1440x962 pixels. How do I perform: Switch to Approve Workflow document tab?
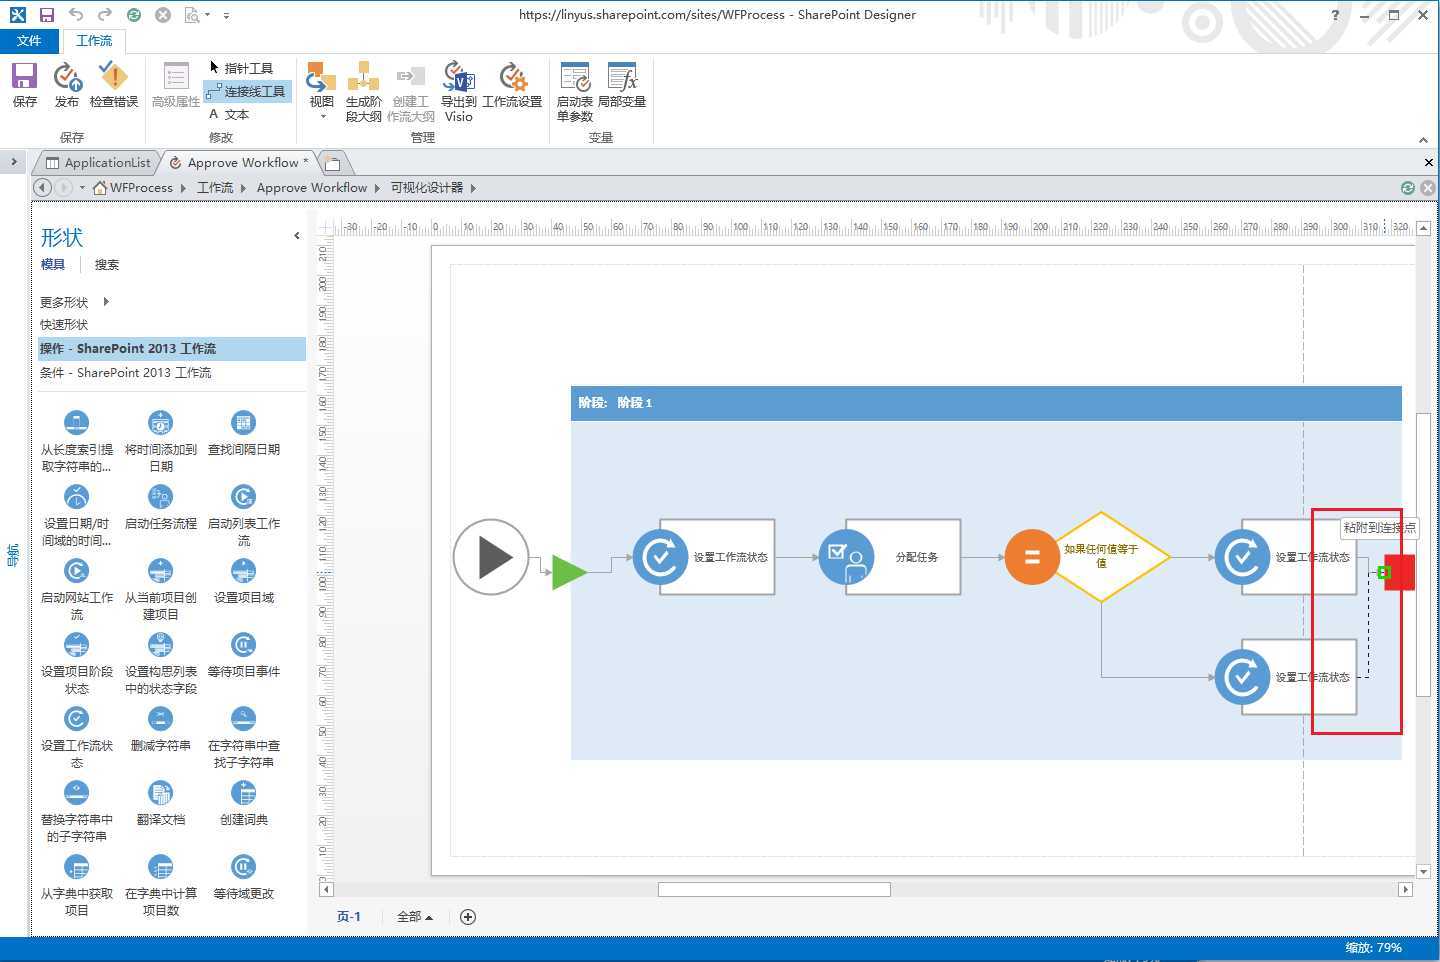tap(239, 162)
